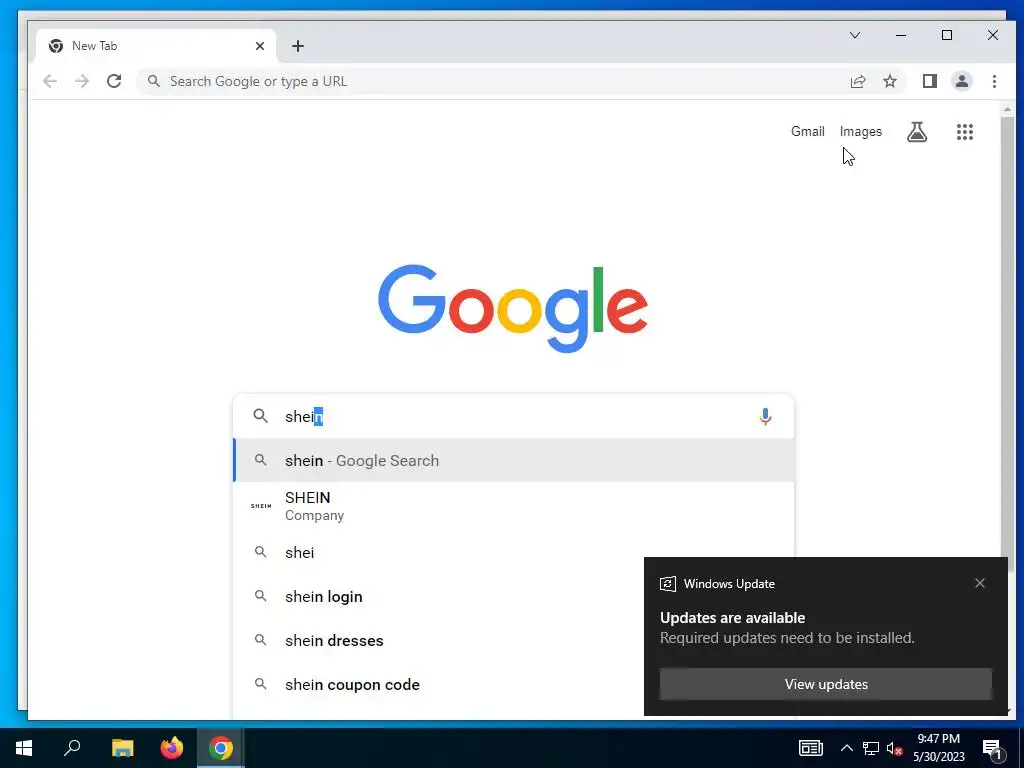Viewport: 1024px width, 768px height.
Task: Click the Google logo
Action: point(513,308)
